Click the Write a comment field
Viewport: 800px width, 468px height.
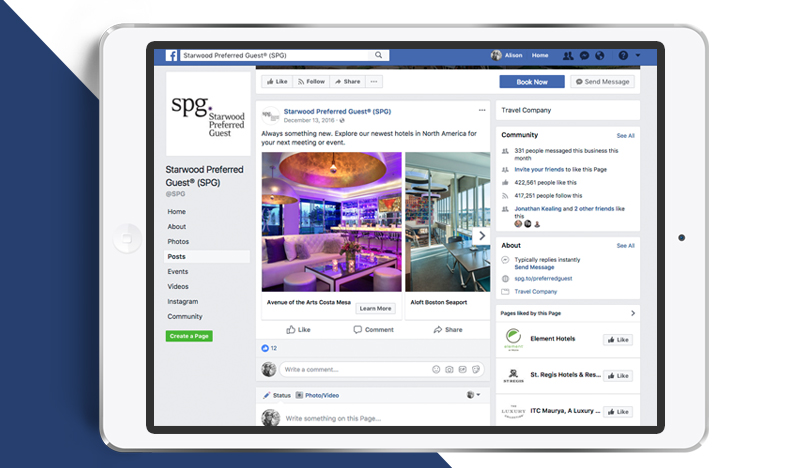pos(355,370)
